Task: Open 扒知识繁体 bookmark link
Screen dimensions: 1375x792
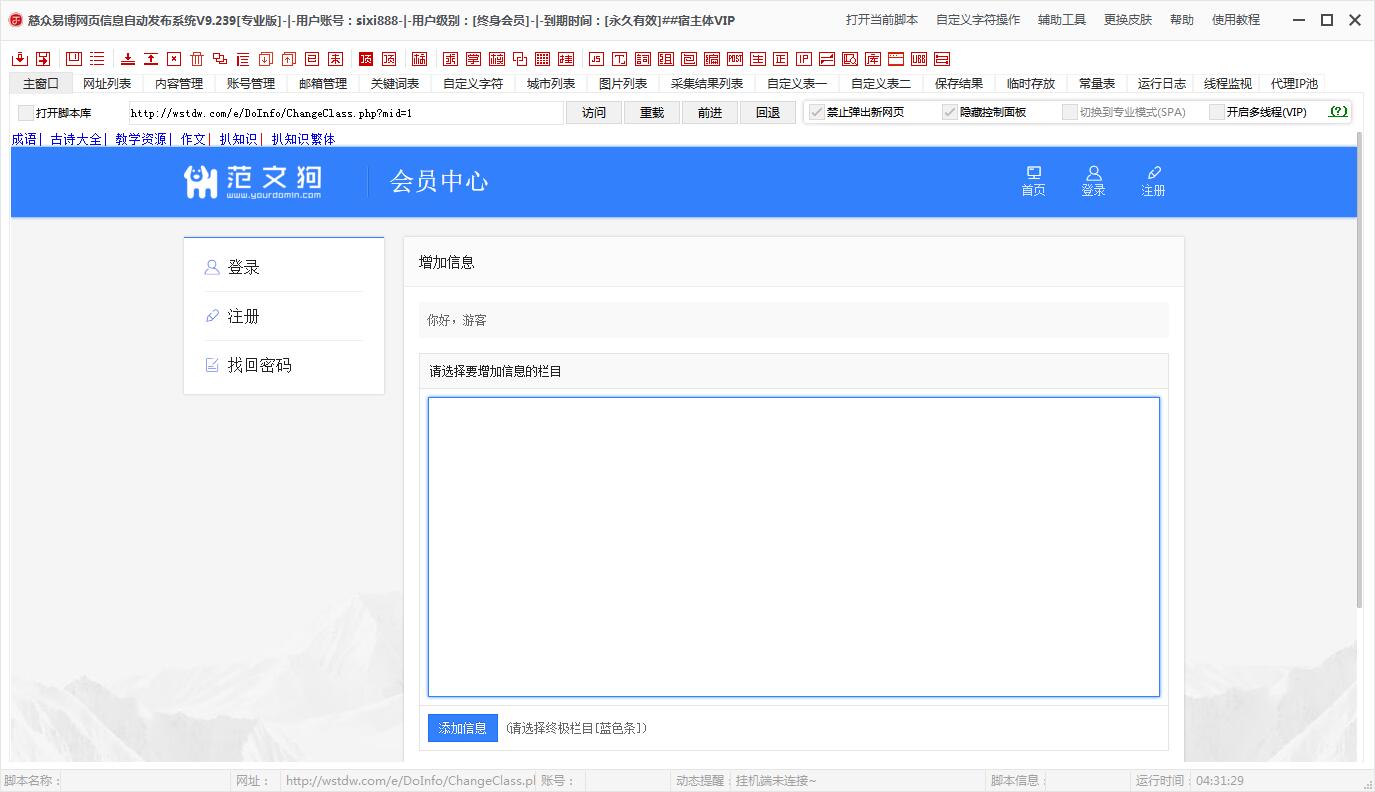Action: [x=304, y=139]
